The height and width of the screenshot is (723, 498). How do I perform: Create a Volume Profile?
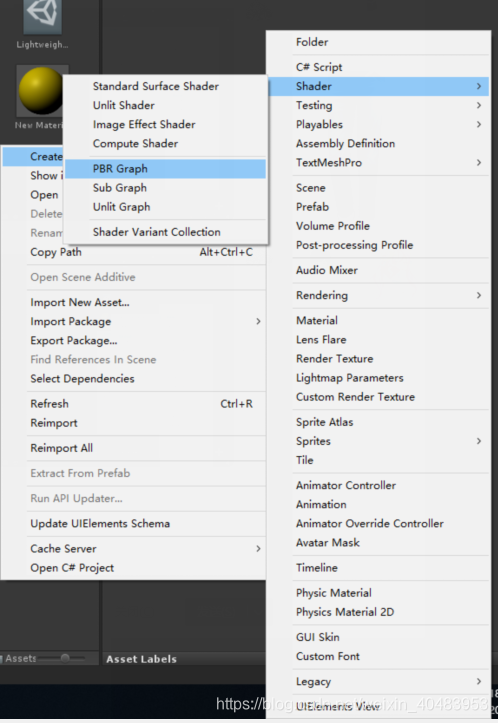tap(378, 226)
